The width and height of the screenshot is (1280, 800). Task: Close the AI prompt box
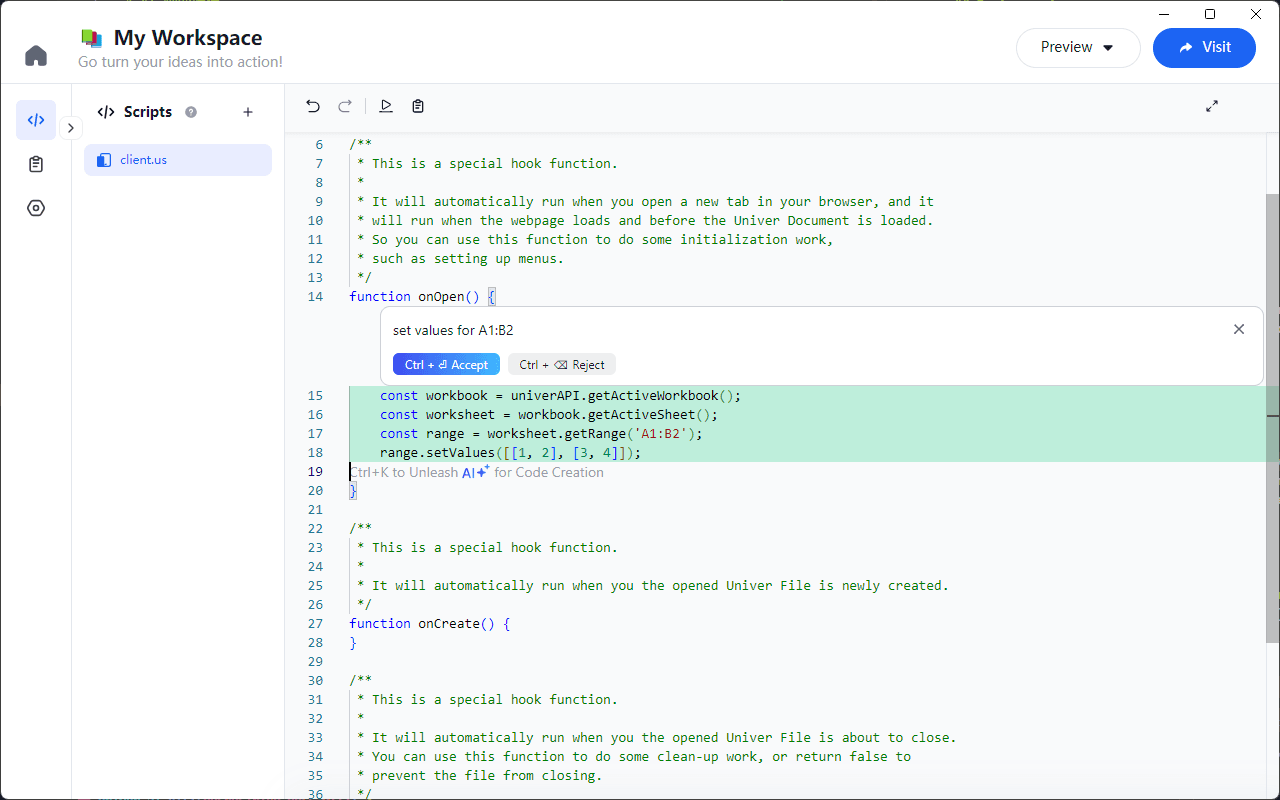click(x=1239, y=329)
